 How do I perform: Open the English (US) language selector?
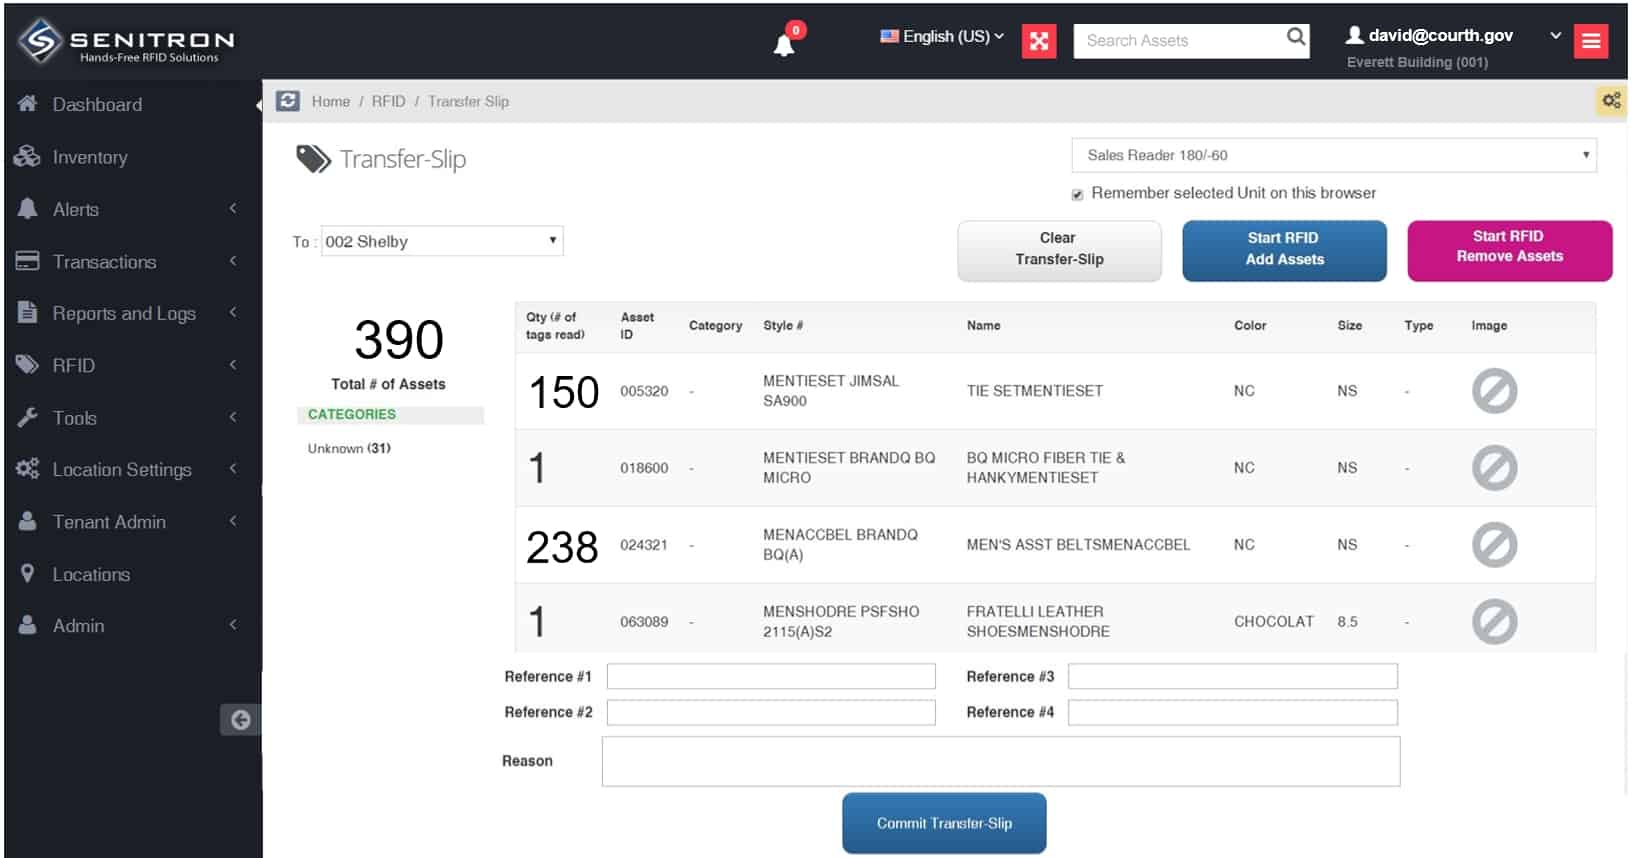pos(942,36)
